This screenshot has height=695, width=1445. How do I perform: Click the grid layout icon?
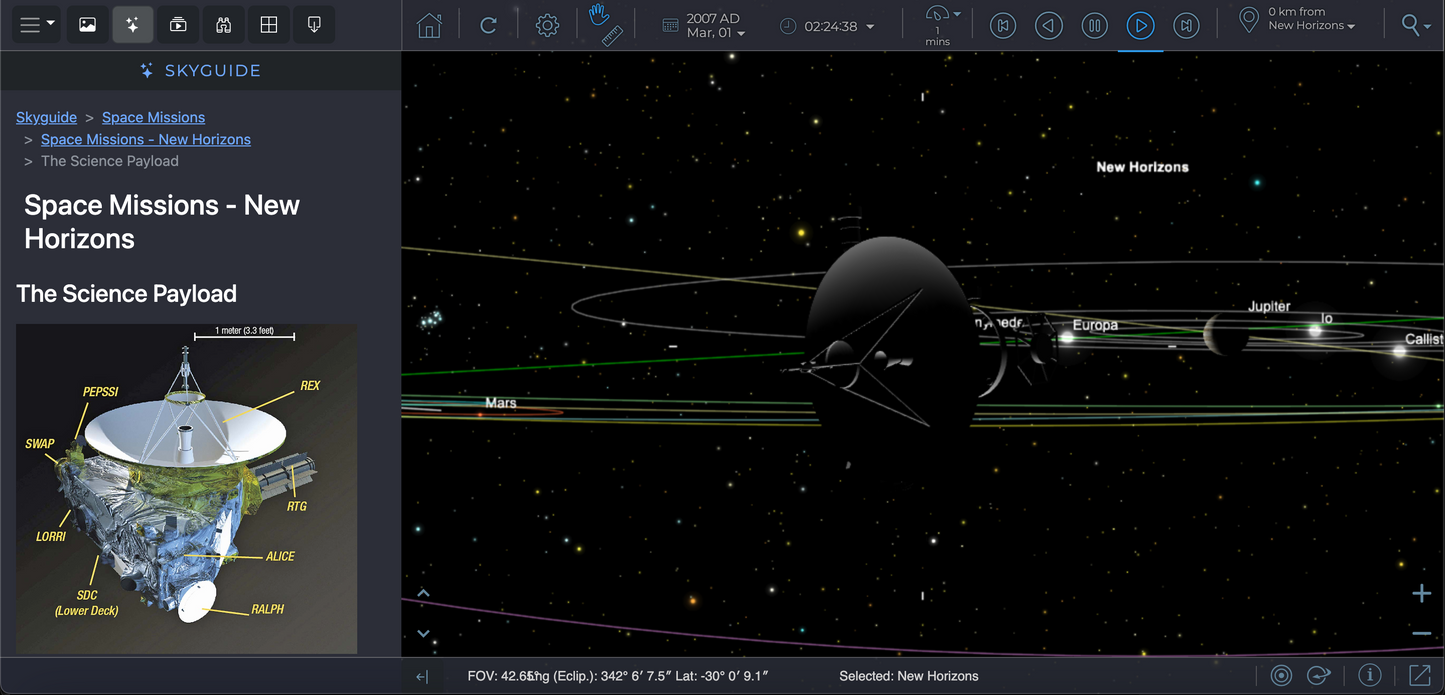coord(269,25)
